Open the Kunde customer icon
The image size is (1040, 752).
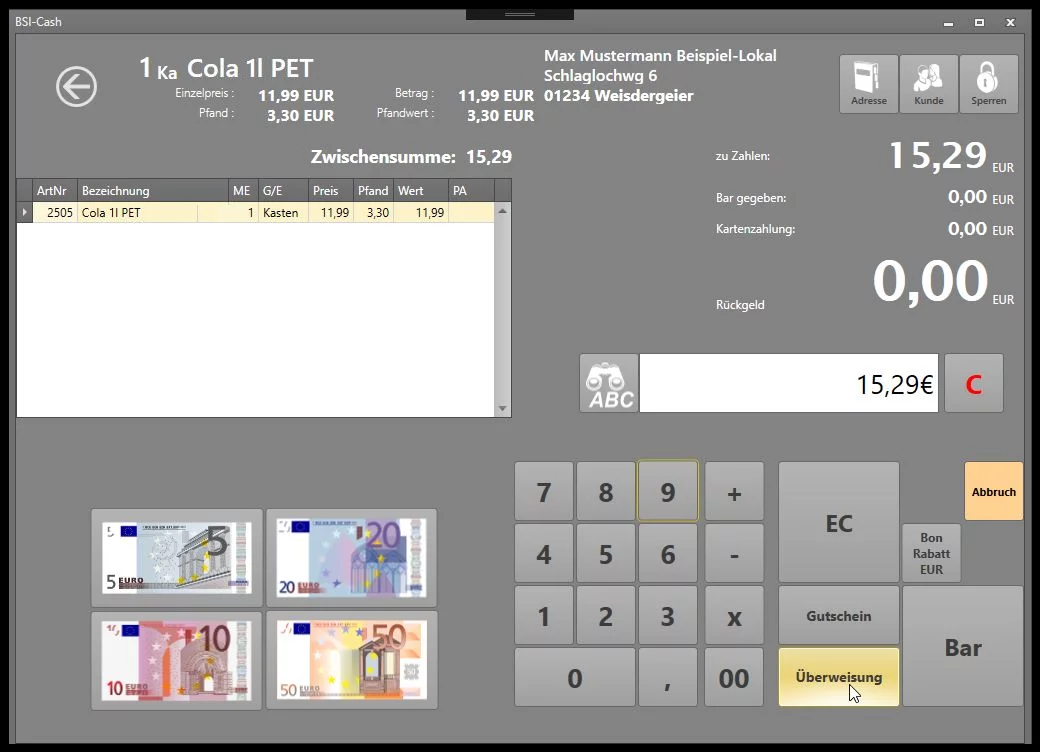point(929,84)
